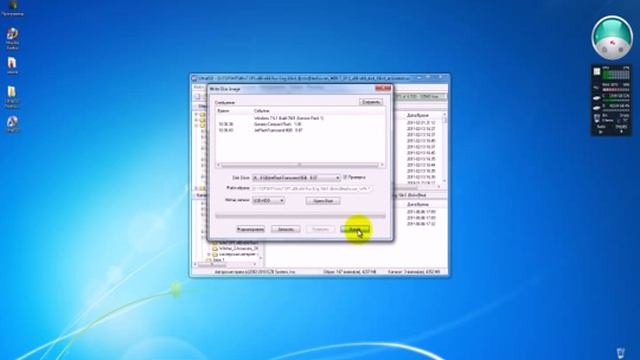The height and width of the screenshot is (360, 640).
Task: Click the lower Дата/Время column header in UltraISO
Action: tap(418, 204)
